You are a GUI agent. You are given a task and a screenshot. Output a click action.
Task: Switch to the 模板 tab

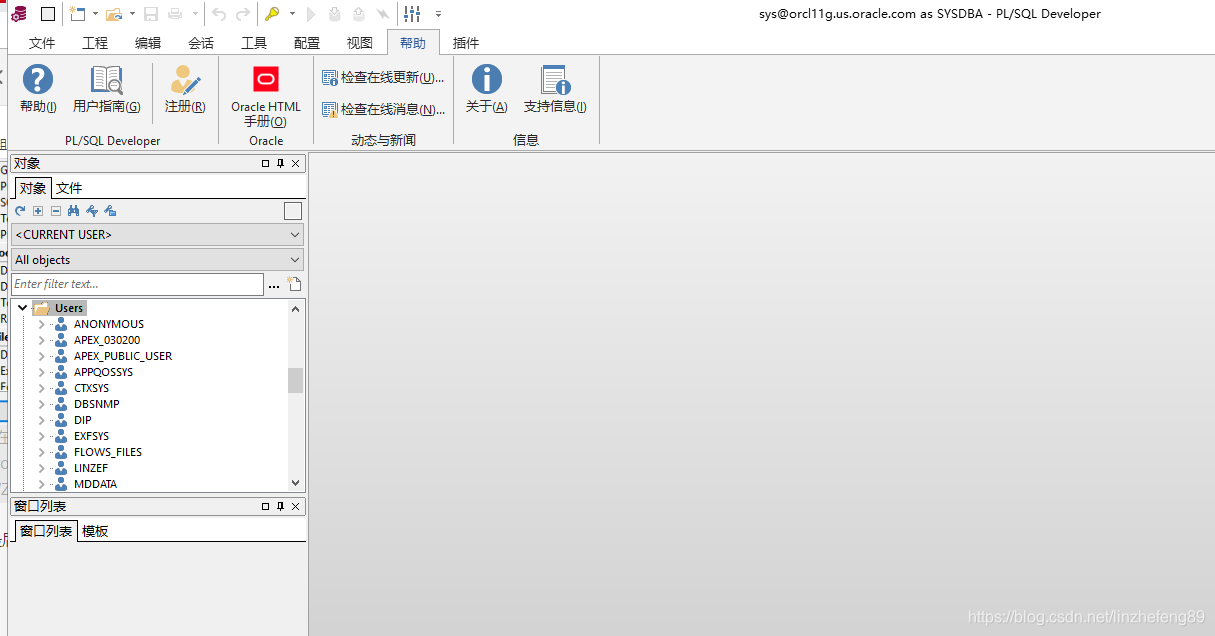(95, 531)
